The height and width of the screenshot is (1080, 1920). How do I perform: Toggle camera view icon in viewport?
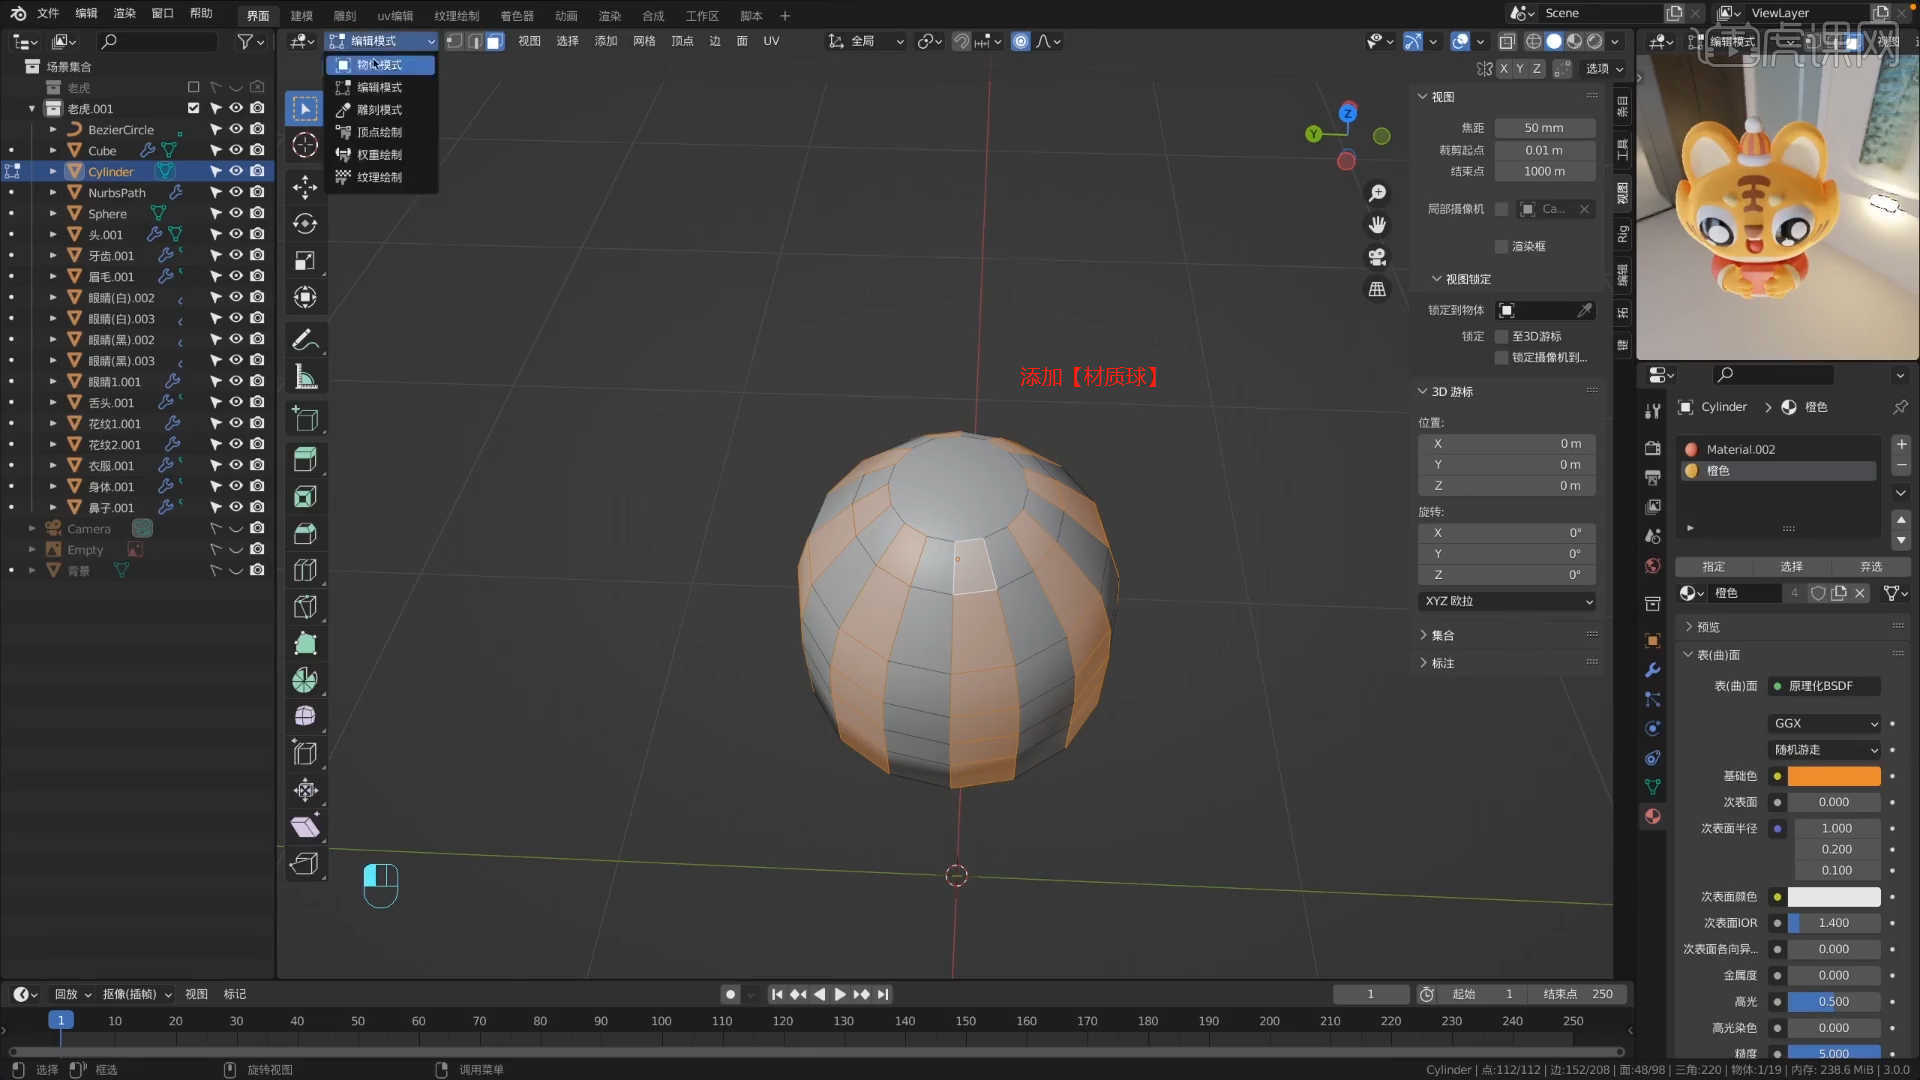tap(1377, 257)
